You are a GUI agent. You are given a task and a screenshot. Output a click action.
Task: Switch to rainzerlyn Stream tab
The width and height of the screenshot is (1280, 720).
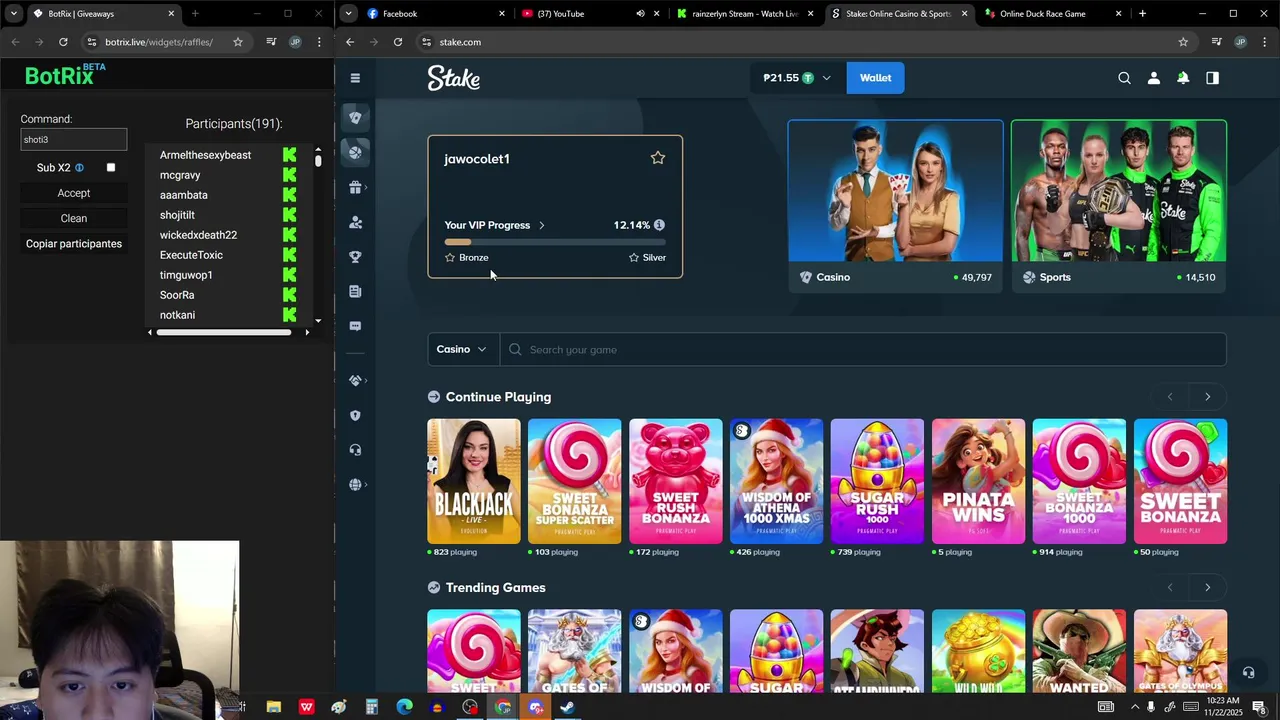click(745, 14)
